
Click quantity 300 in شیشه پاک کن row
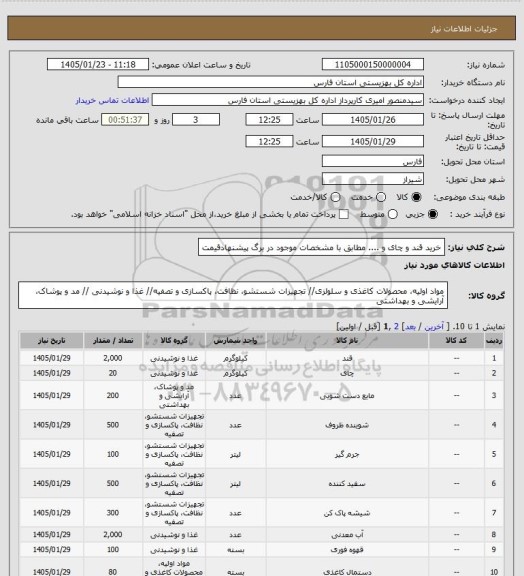pos(113,513)
